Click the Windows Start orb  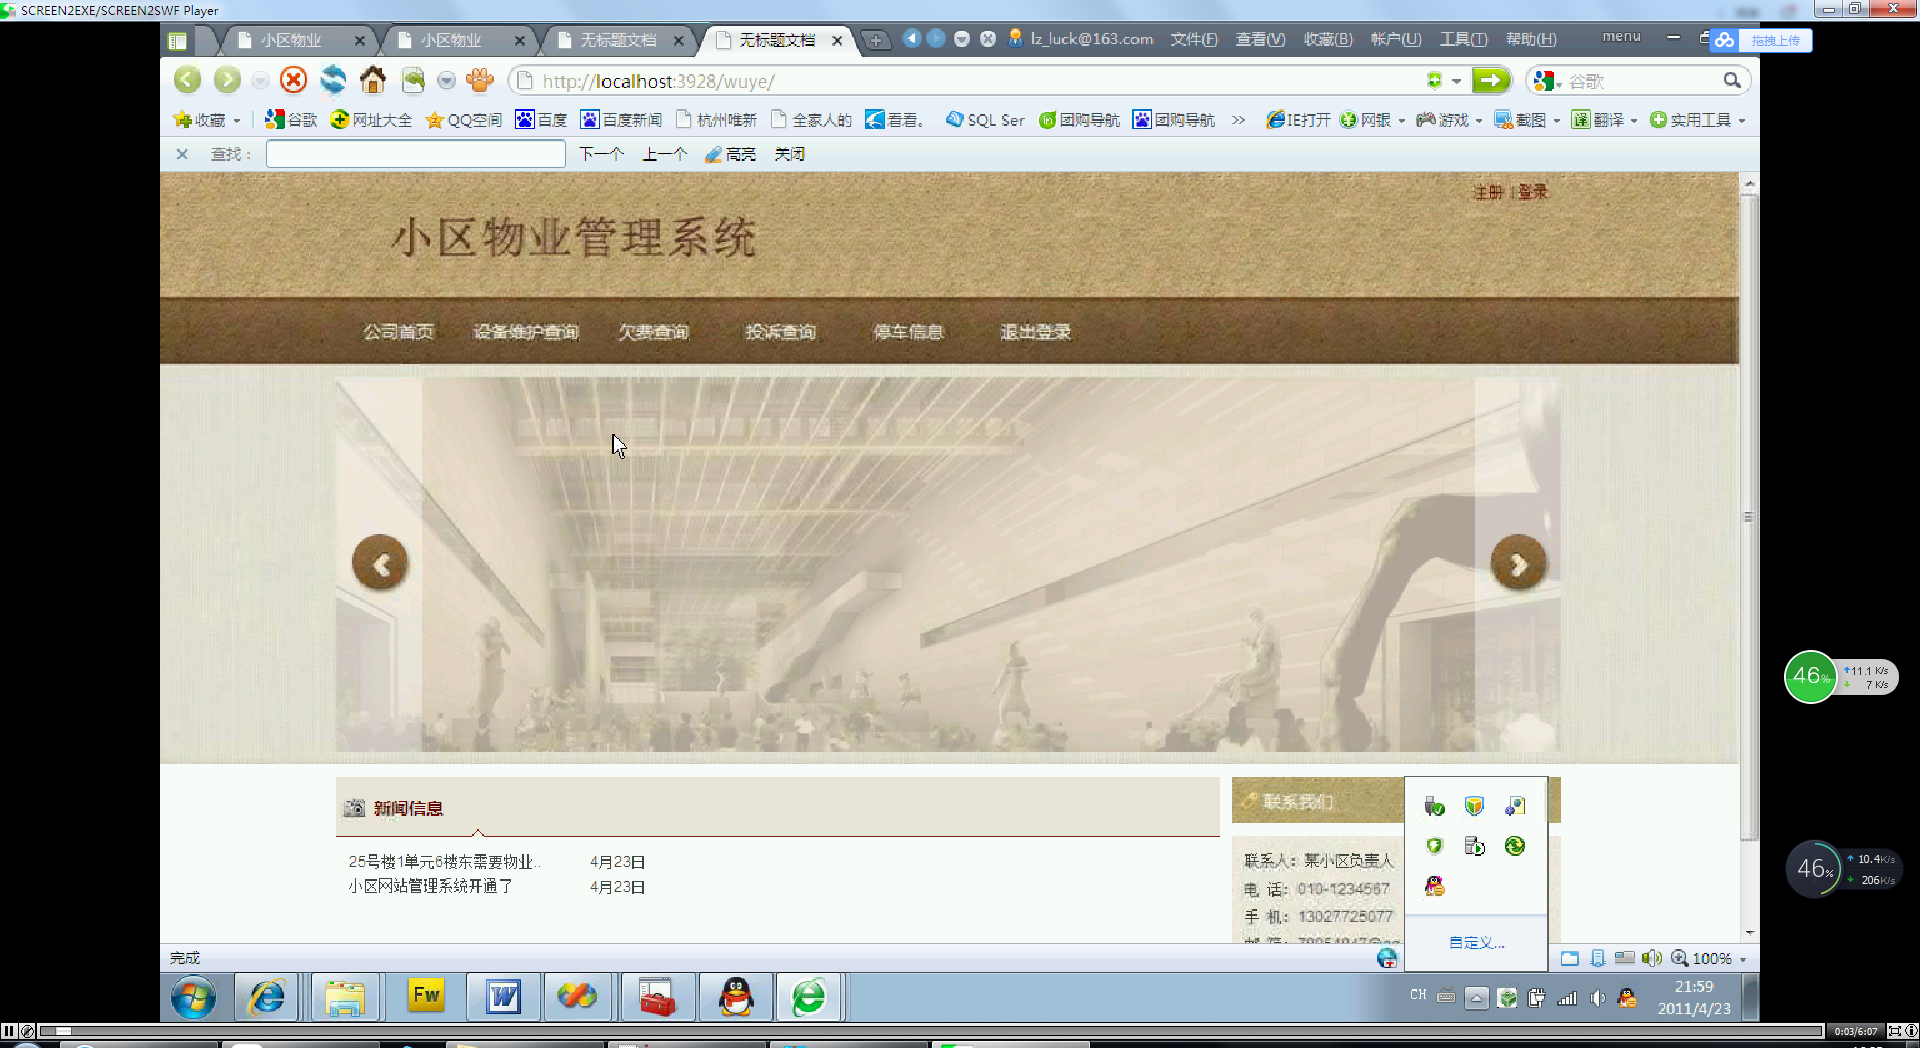point(193,997)
